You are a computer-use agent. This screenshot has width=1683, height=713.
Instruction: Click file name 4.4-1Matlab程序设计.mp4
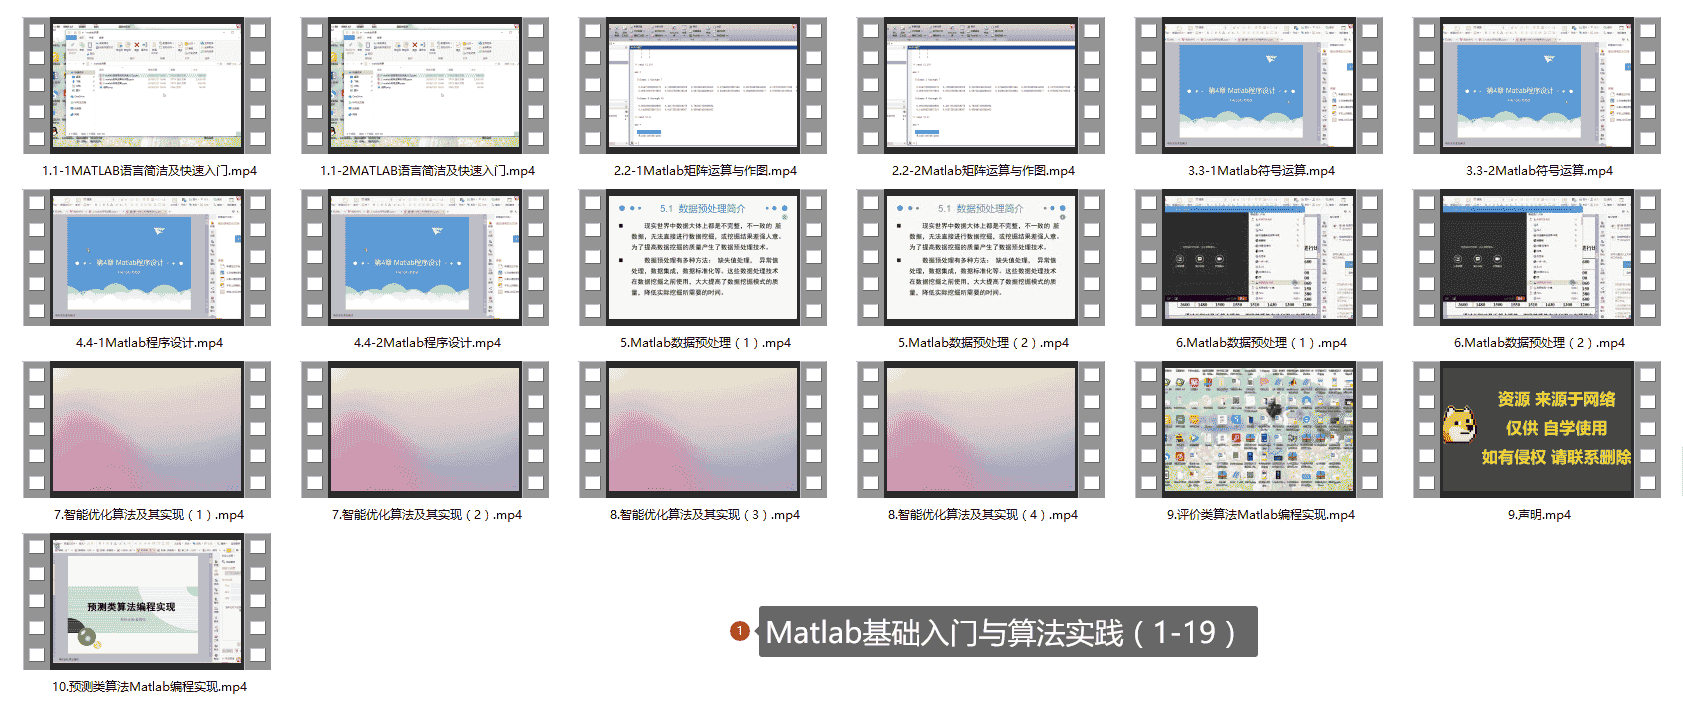pyautogui.click(x=149, y=343)
